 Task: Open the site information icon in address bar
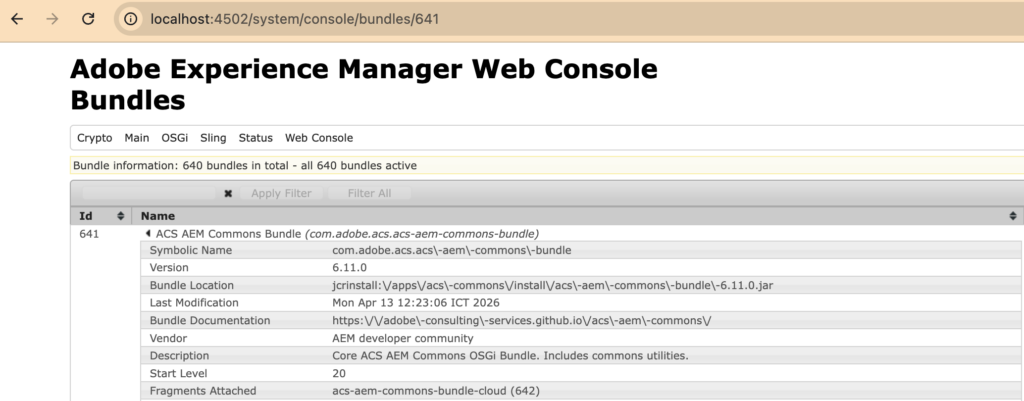[x=131, y=19]
